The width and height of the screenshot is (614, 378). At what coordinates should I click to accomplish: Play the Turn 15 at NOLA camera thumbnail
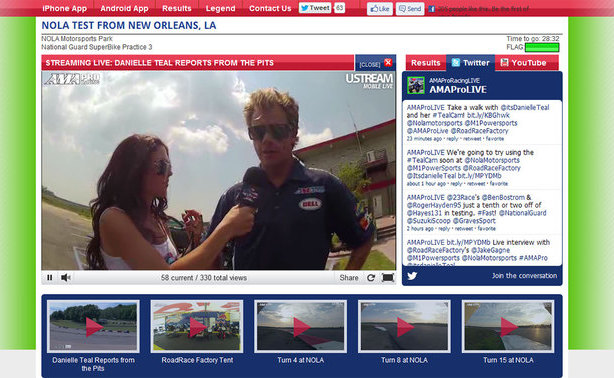pos(508,326)
